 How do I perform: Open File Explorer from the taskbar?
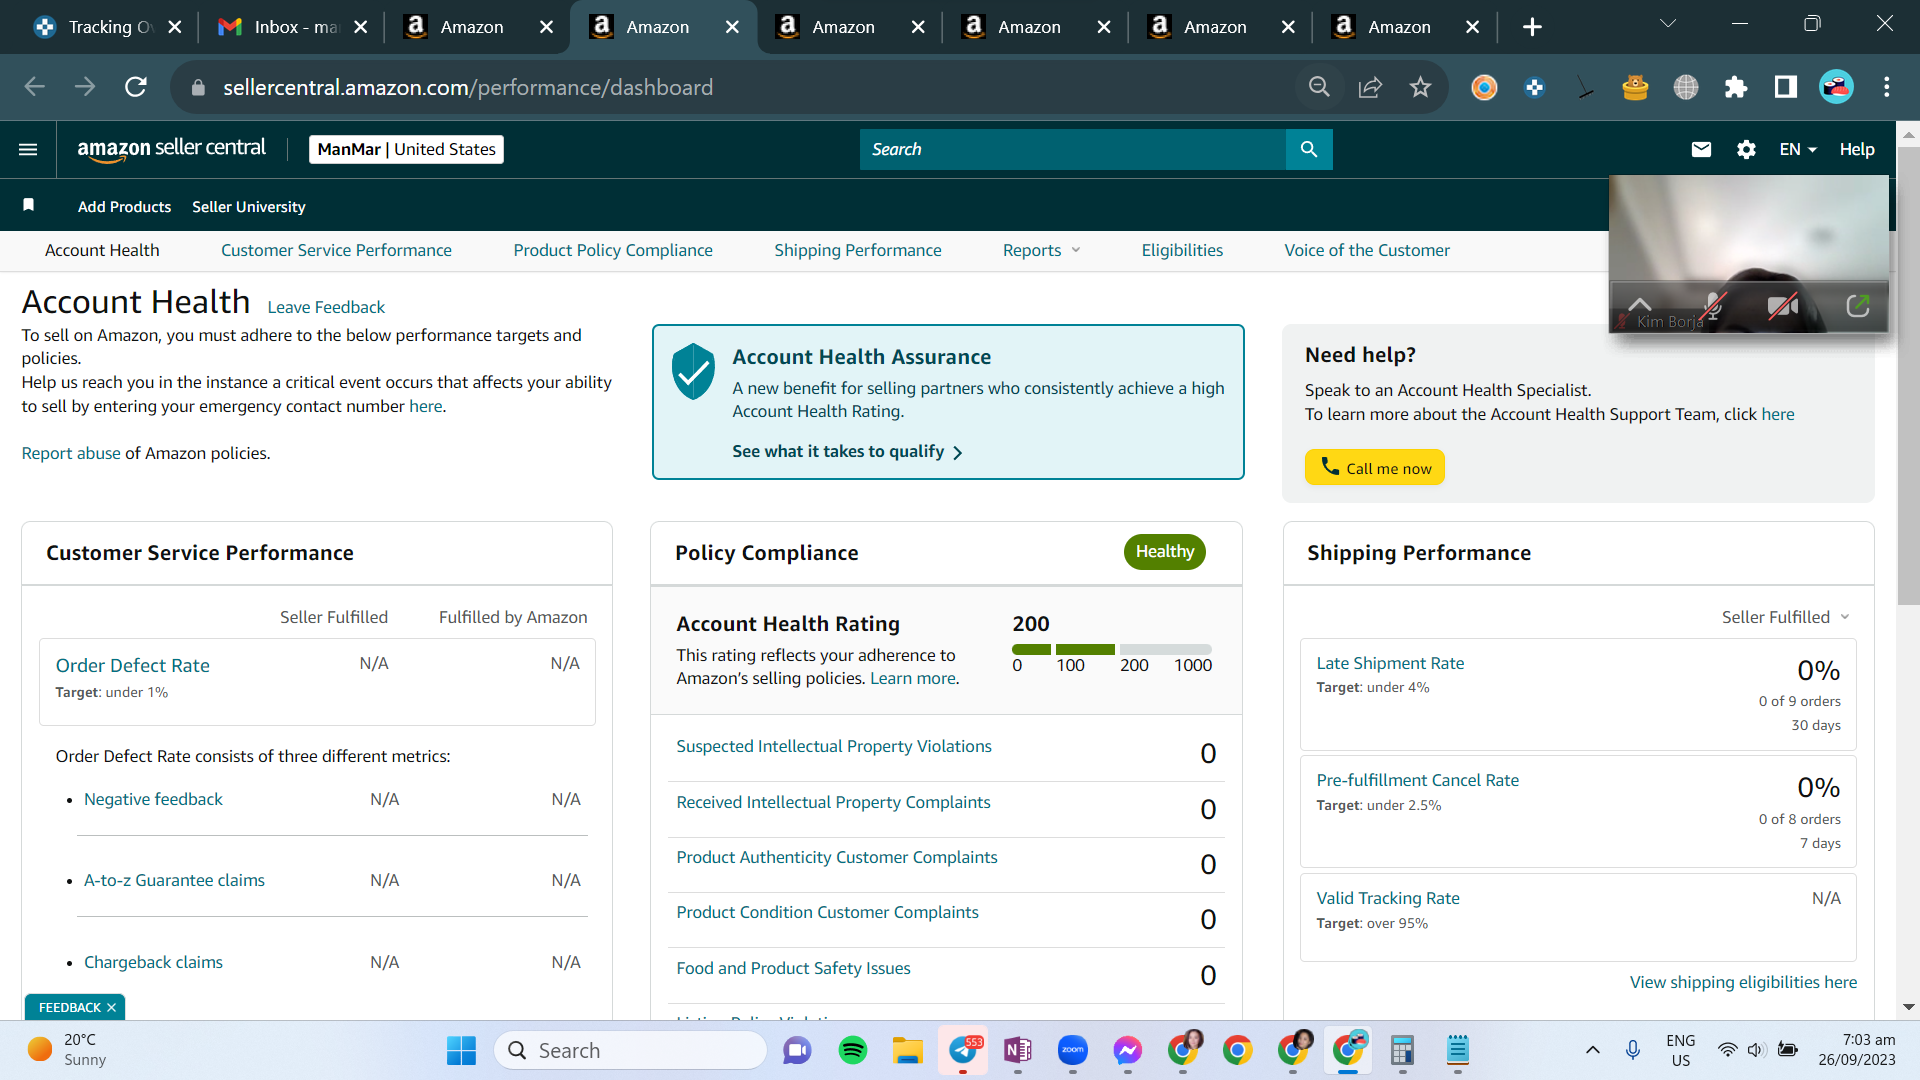tap(908, 1050)
